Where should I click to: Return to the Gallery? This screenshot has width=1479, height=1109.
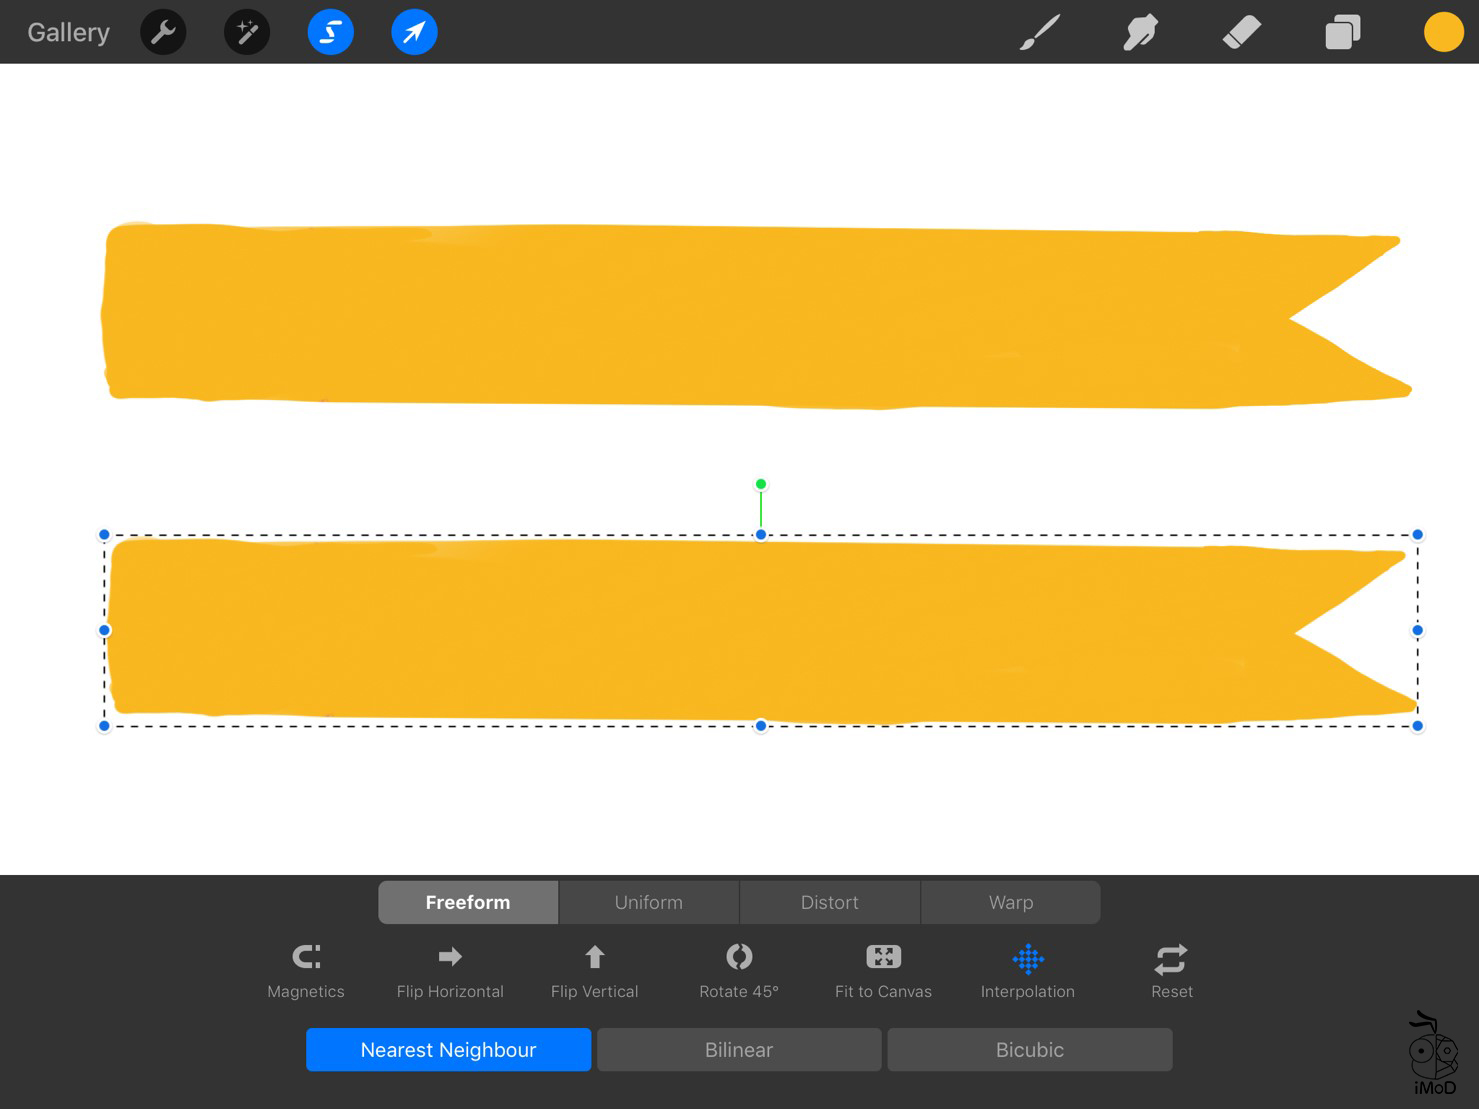coord(67,31)
